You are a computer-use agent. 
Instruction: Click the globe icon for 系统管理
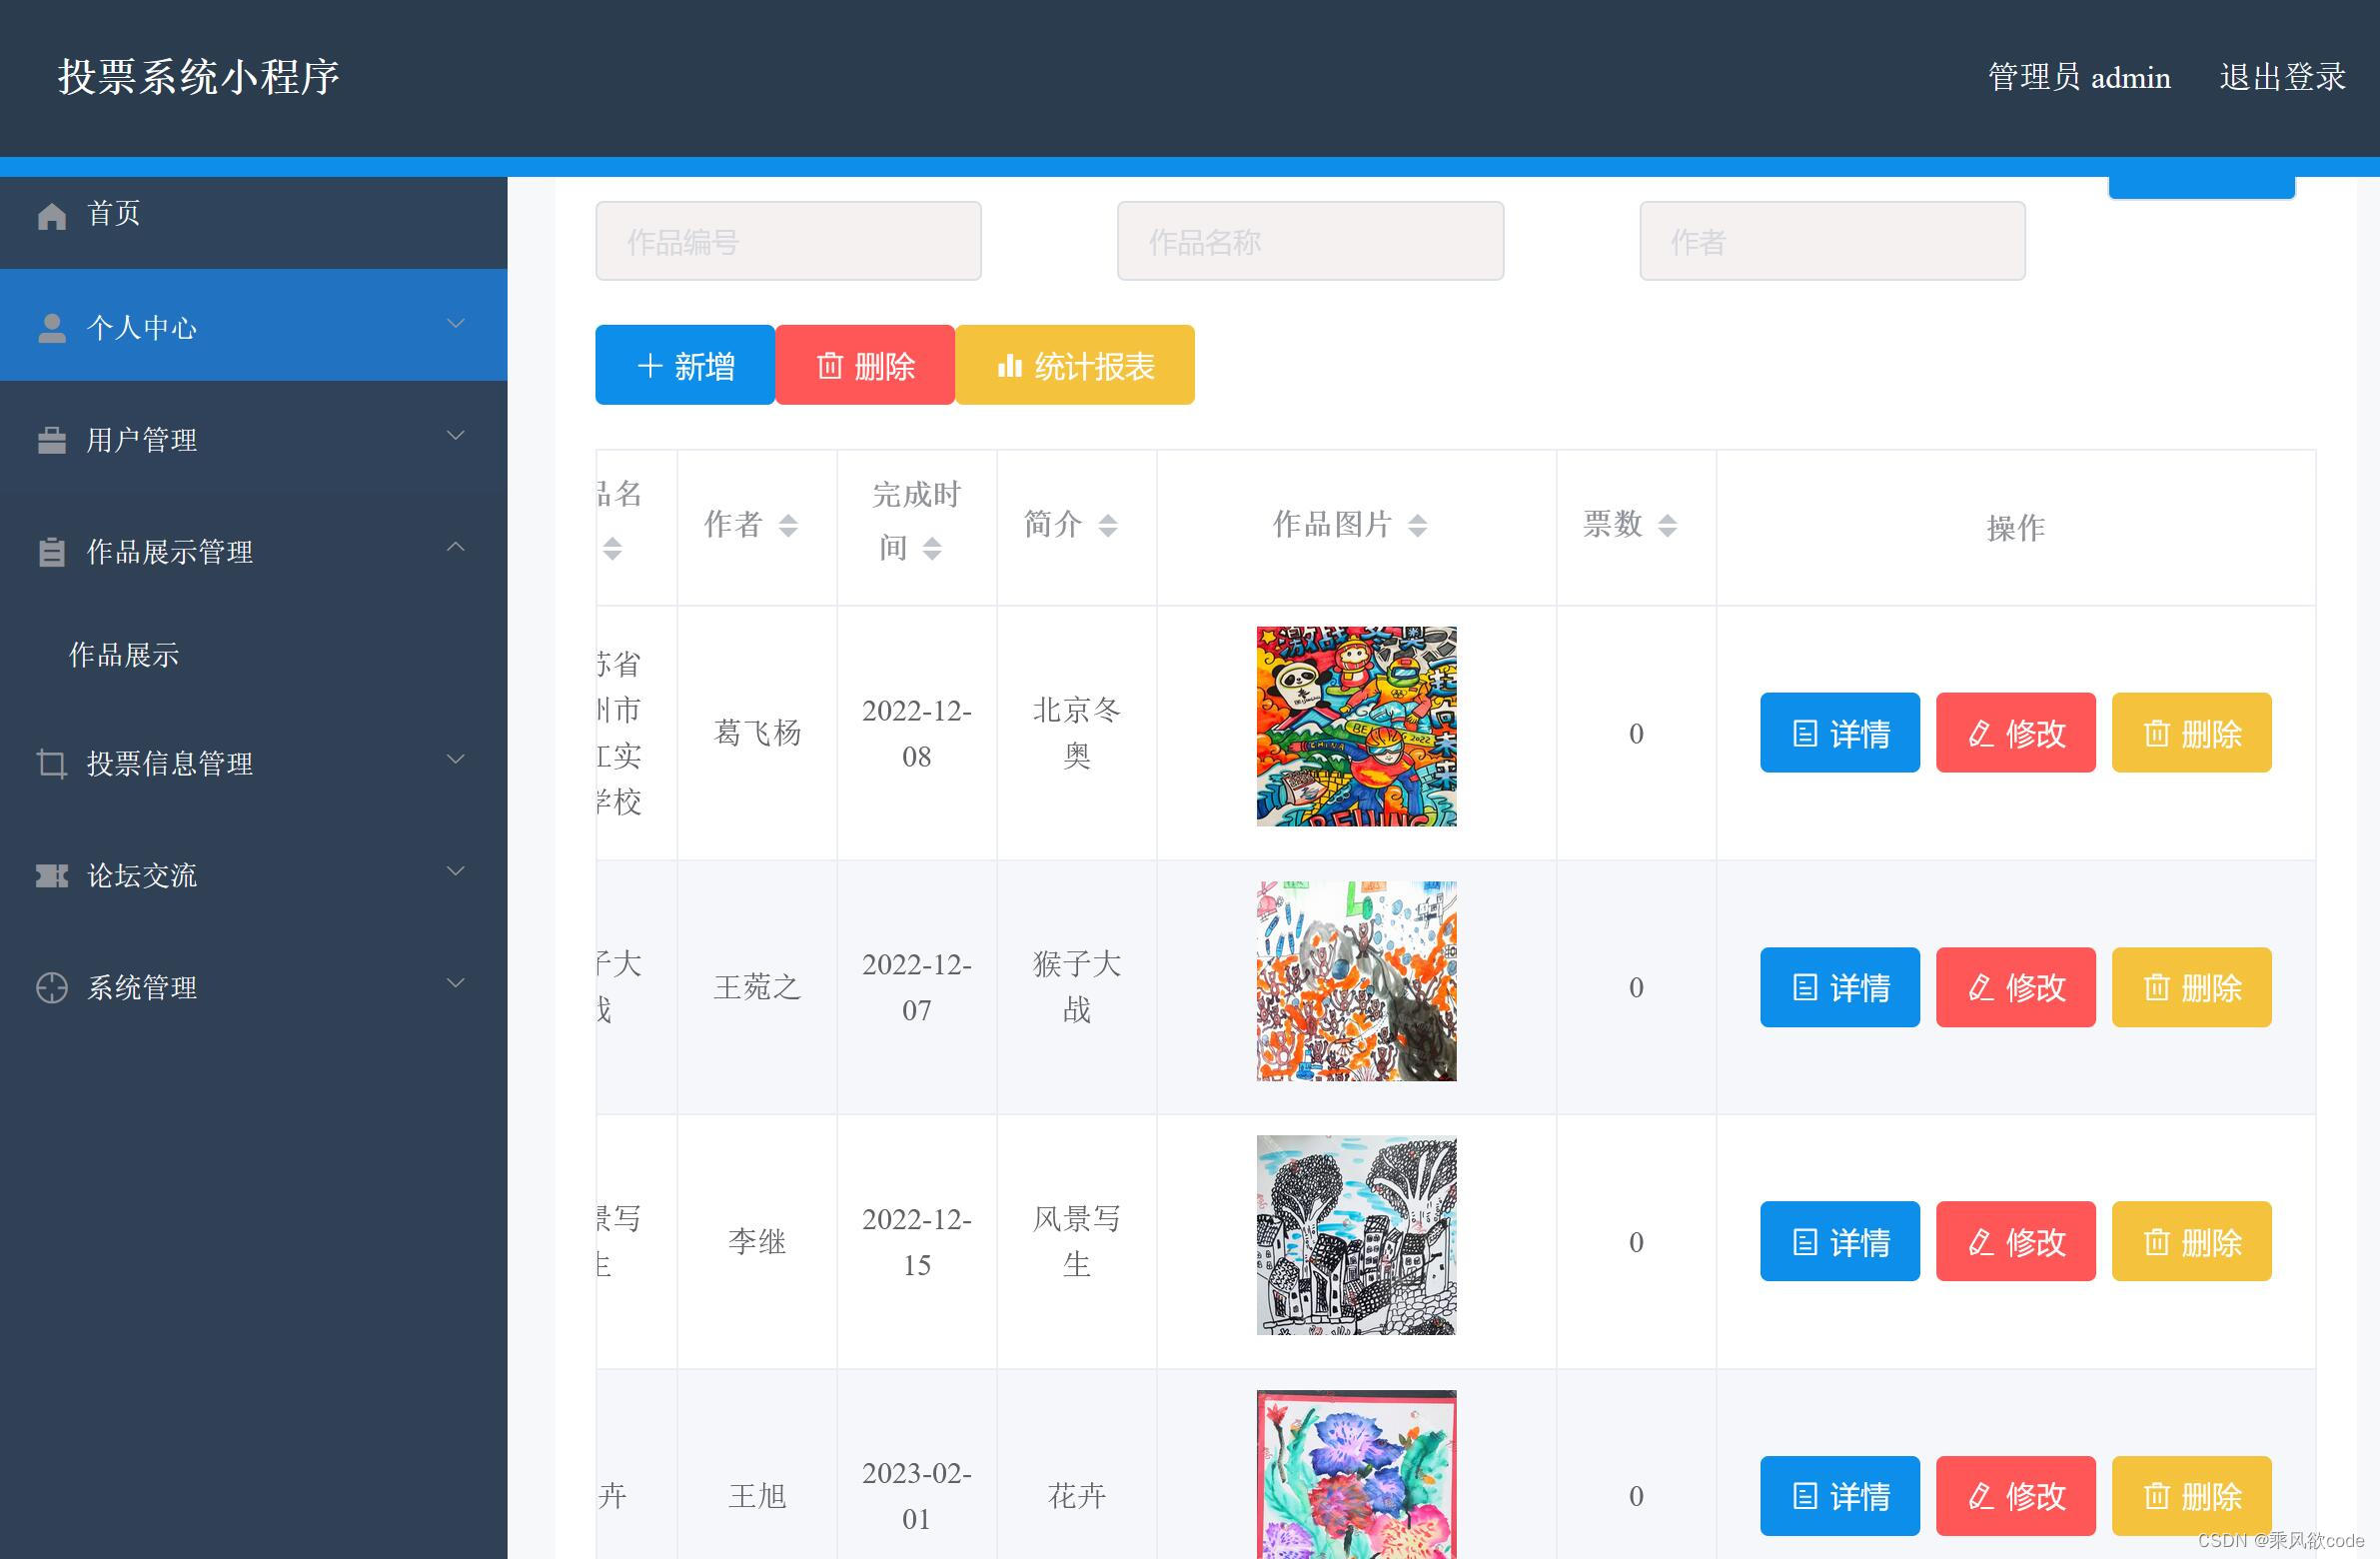(x=52, y=988)
